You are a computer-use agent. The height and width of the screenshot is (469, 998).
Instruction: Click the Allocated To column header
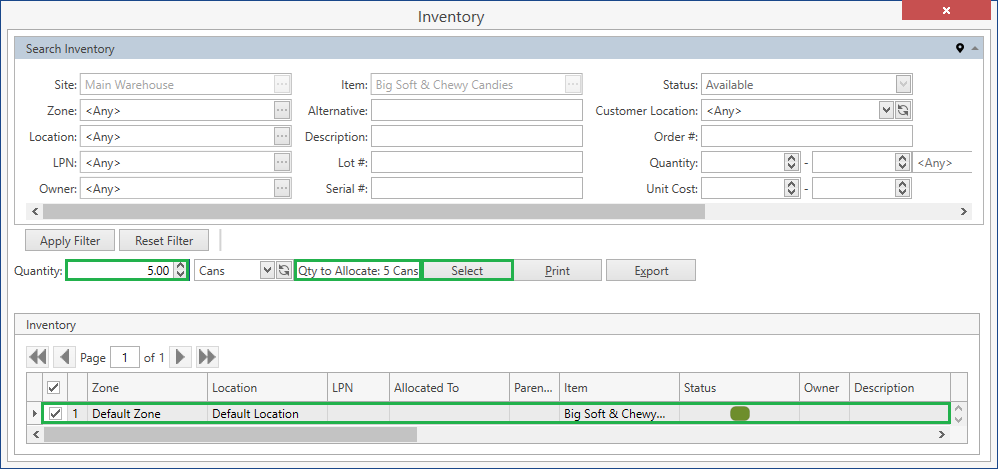tap(448, 388)
